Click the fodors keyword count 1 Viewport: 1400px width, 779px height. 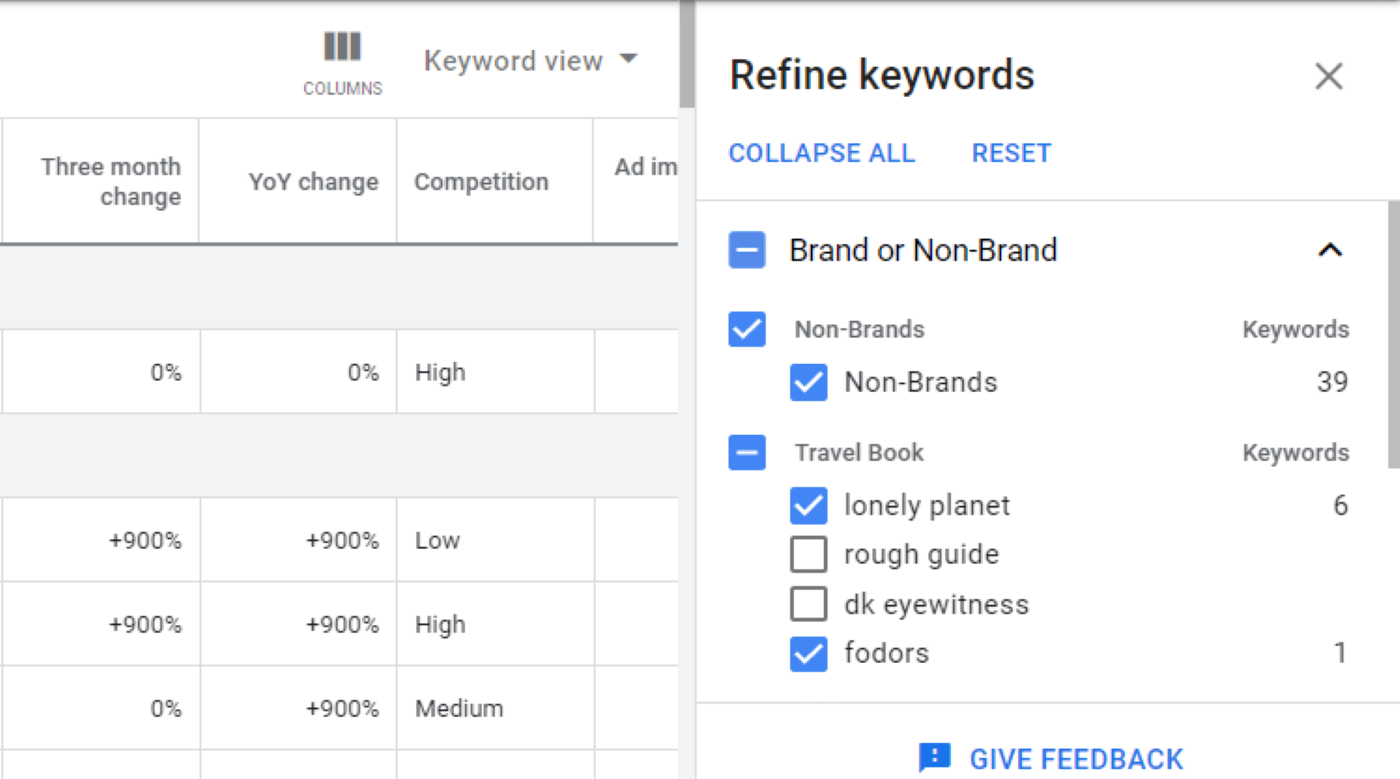tap(1340, 653)
